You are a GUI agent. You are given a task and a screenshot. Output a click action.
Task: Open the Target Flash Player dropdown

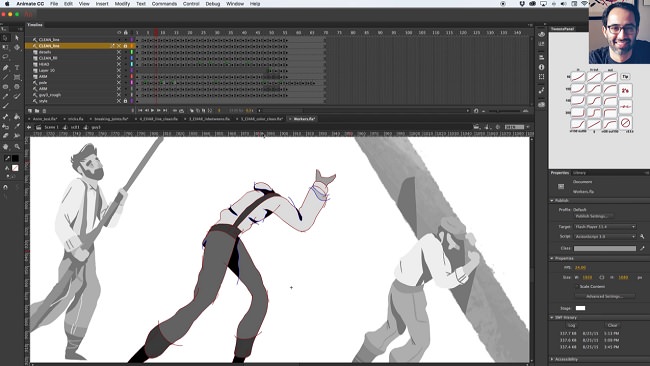coord(605,227)
